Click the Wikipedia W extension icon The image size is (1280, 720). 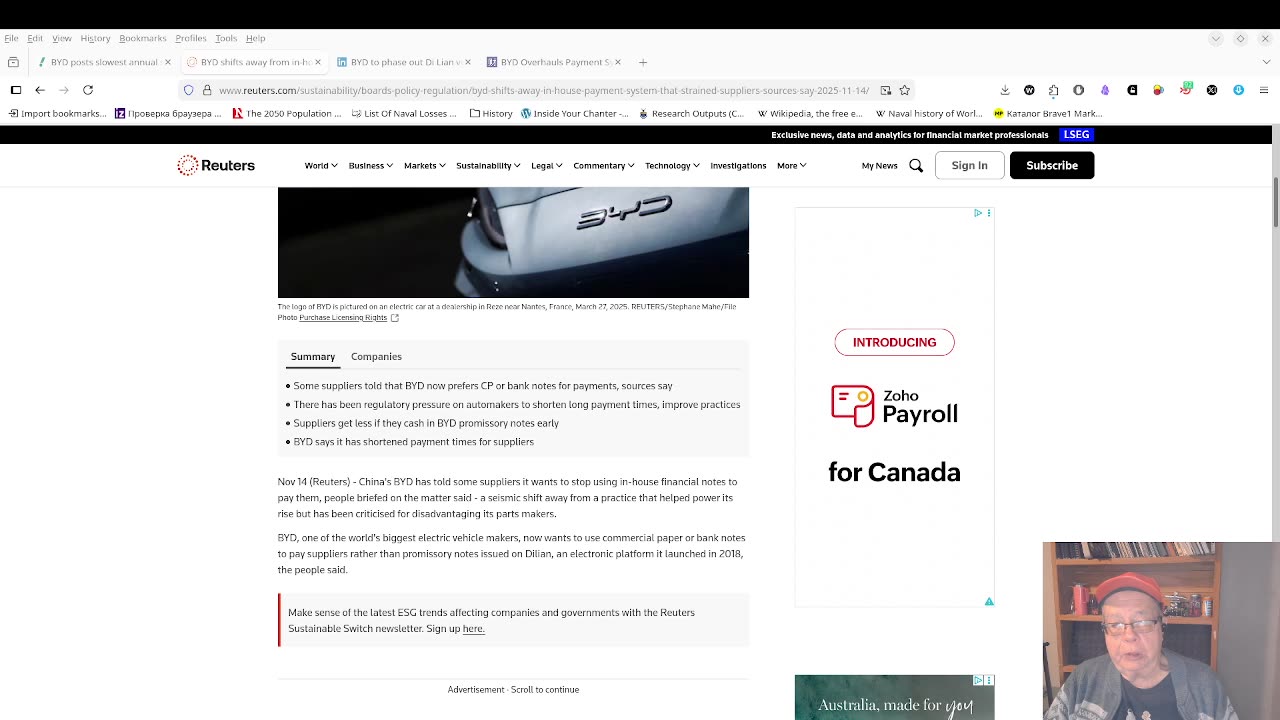(1029, 90)
